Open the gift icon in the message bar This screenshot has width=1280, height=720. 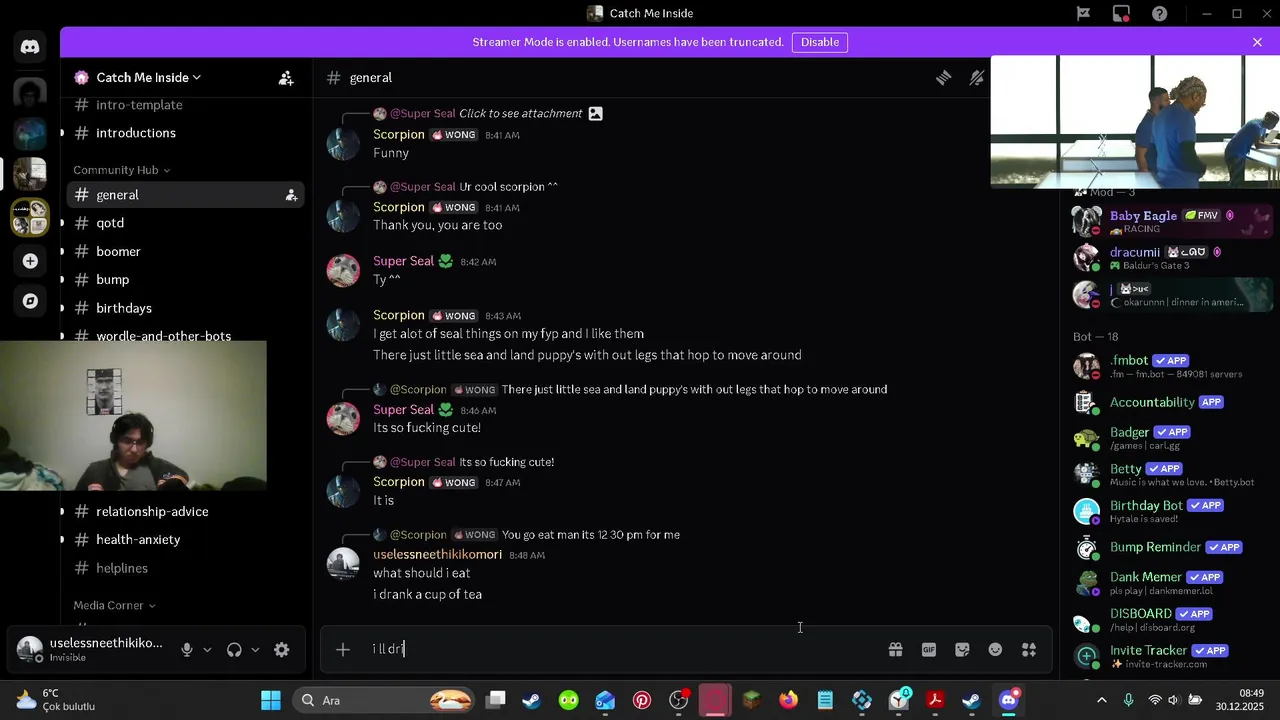[895, 650]
